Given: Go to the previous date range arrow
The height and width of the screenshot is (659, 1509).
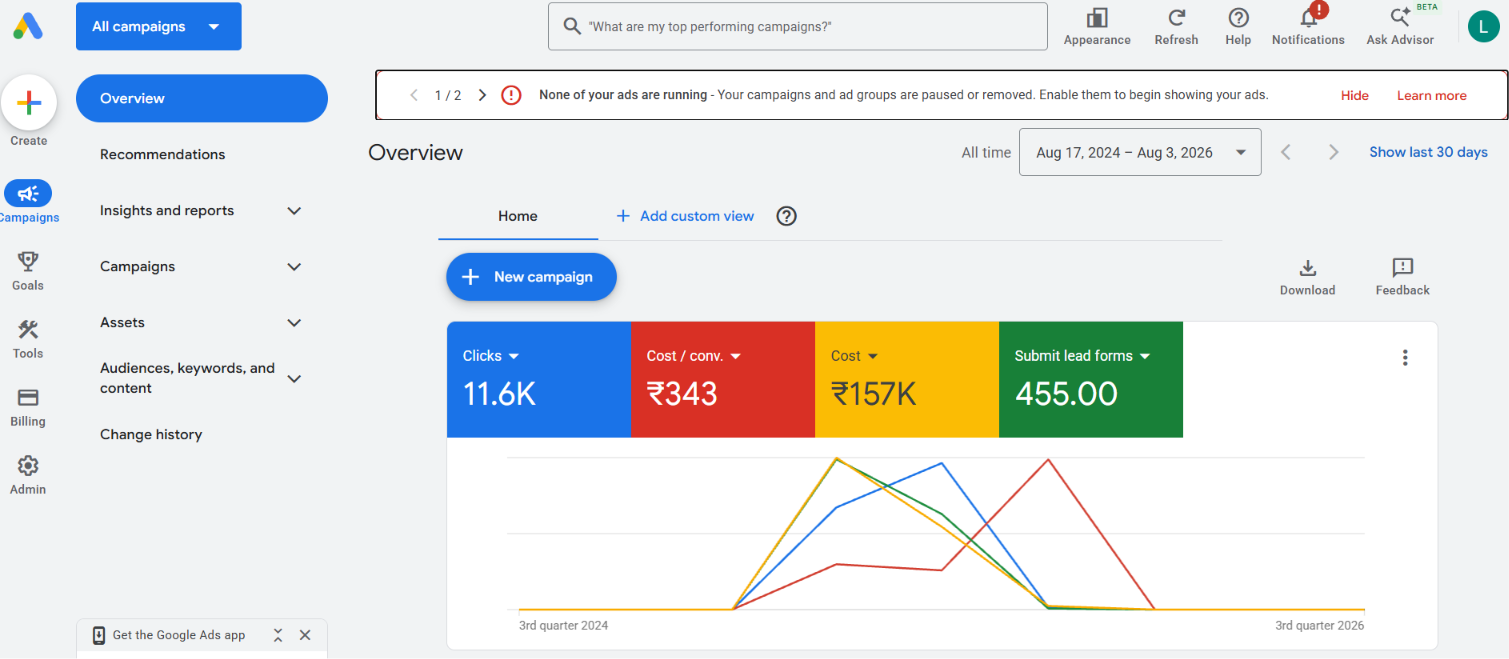Looking at the screenshot, I should 1286,152.
